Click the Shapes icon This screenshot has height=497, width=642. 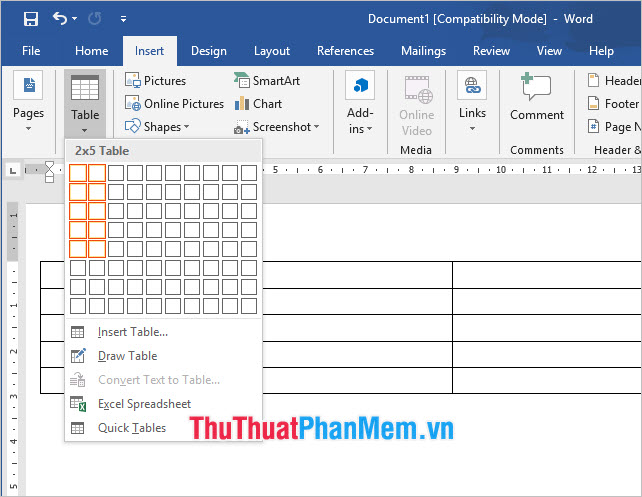pyautogui.click(x=133, y=126)
